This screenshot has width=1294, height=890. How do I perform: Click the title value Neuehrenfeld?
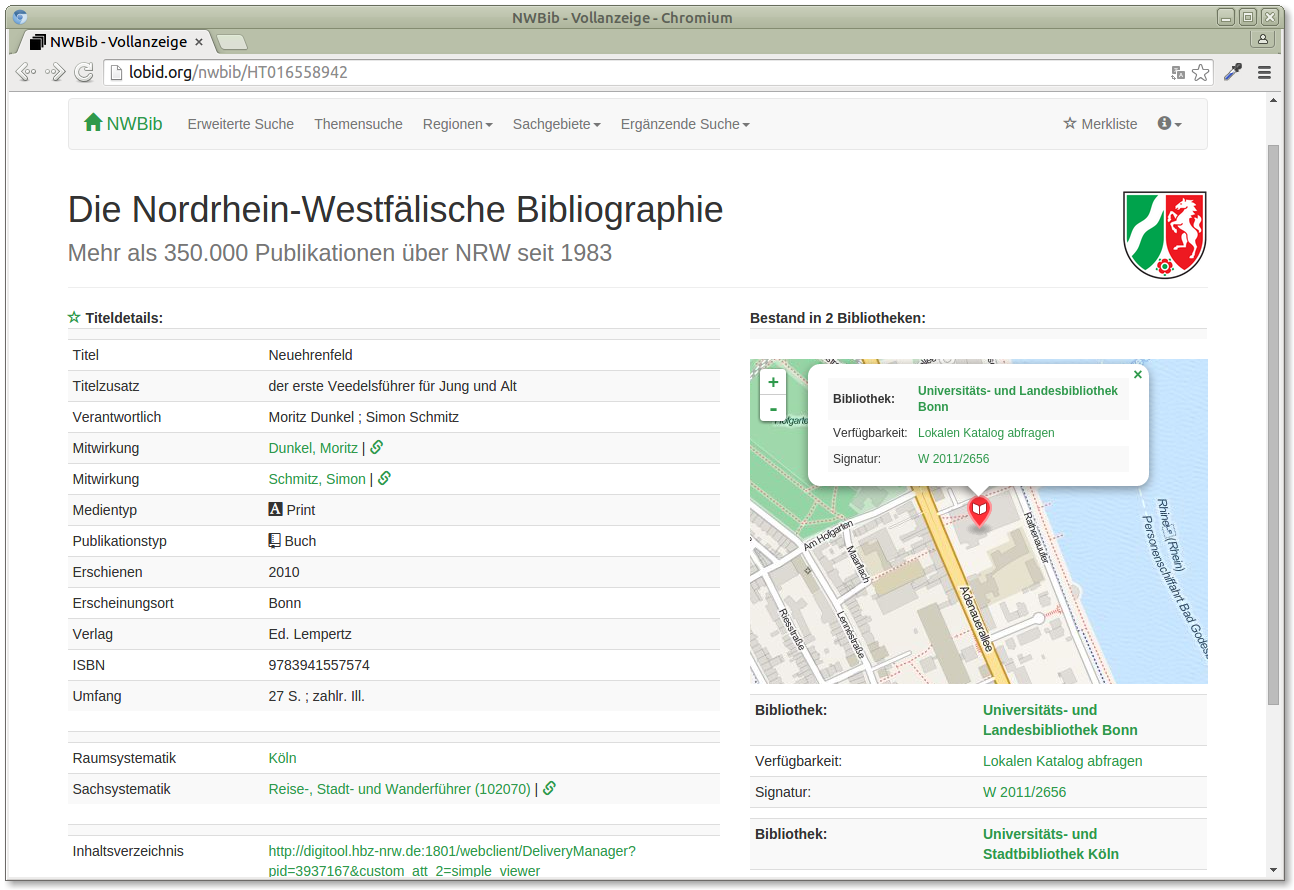[x=311, y=355]
